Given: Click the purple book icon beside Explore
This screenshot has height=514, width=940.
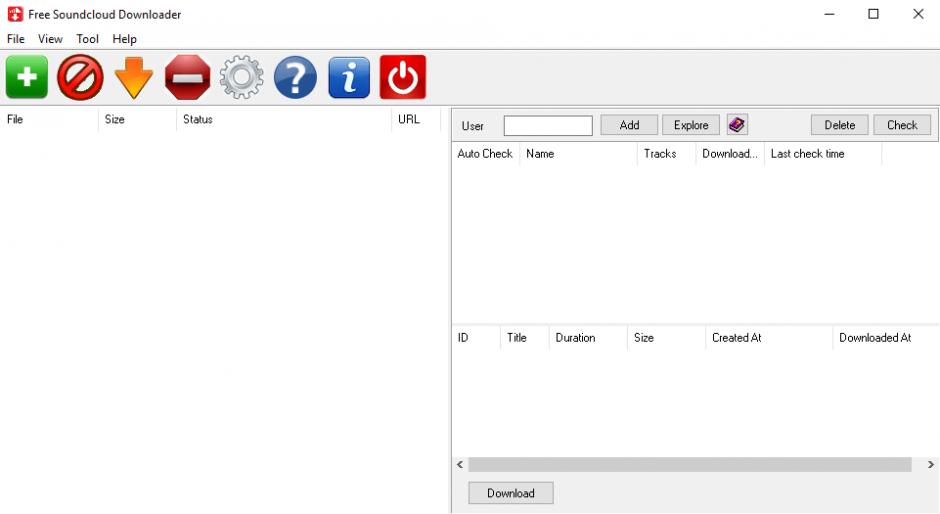Looking at the screenshot, I should [737, 125].
